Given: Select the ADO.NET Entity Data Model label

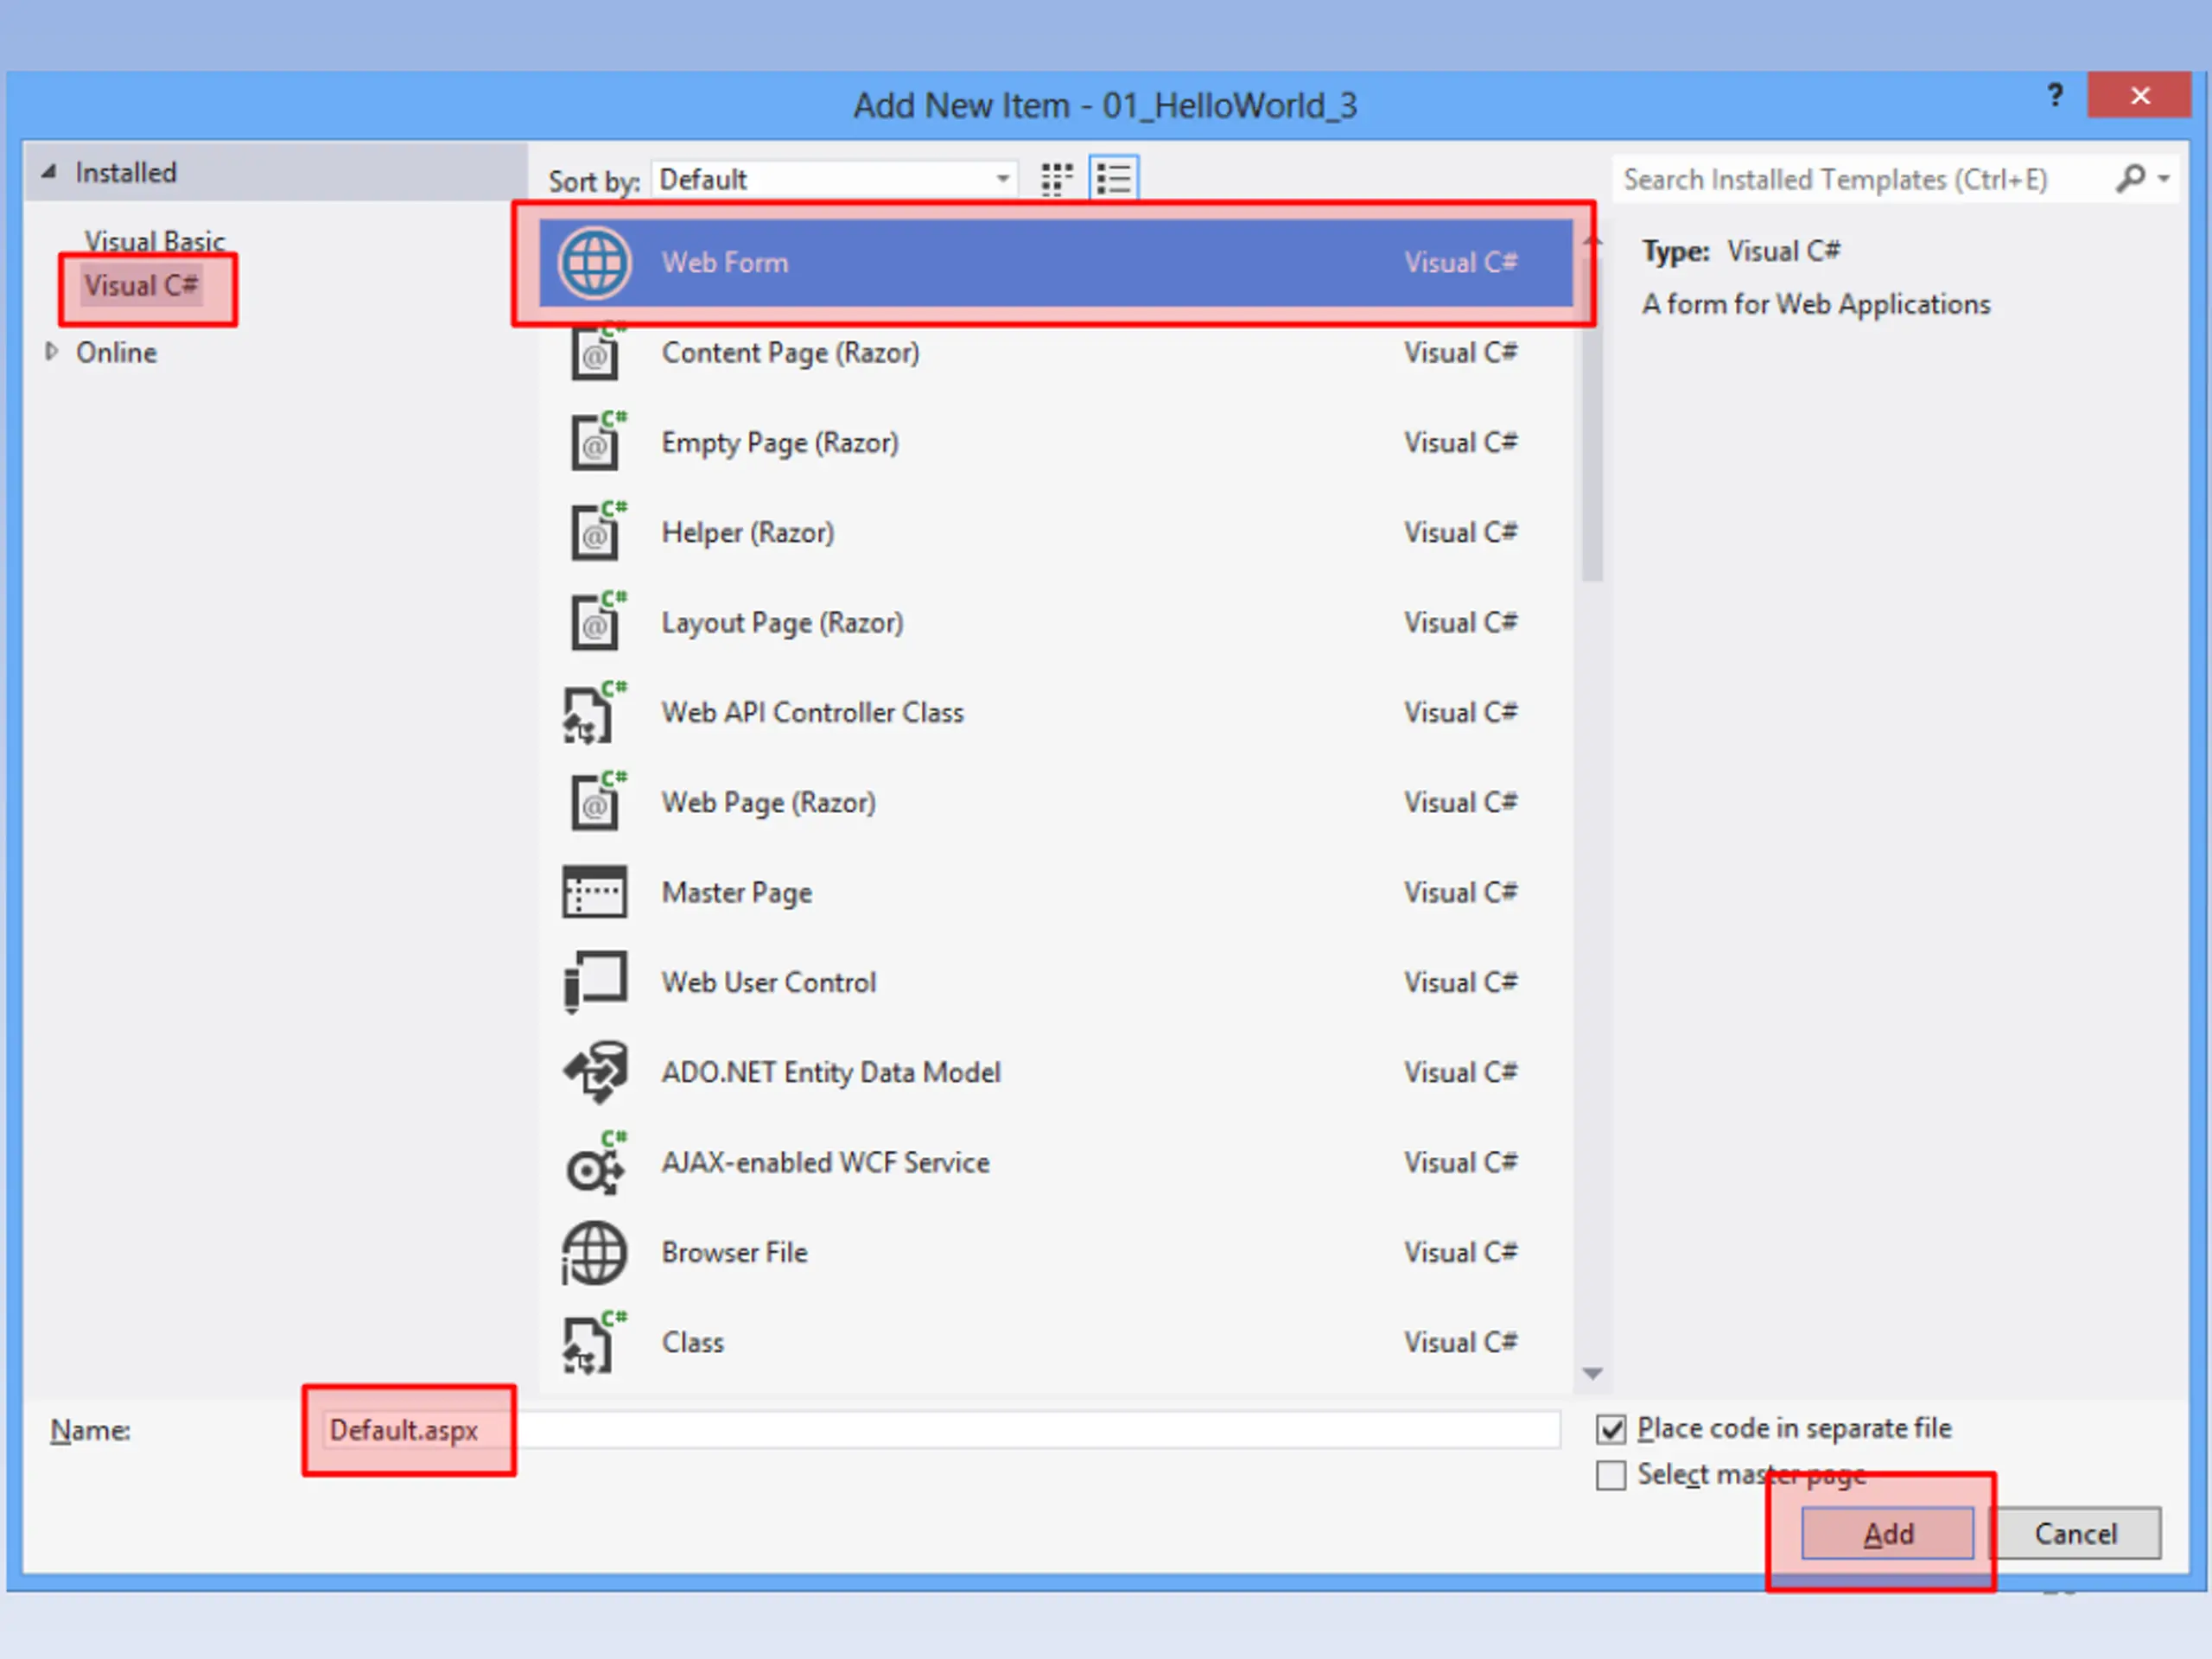Looking at the screenshot, I should pyautogui.click(x=831, y=1073).
